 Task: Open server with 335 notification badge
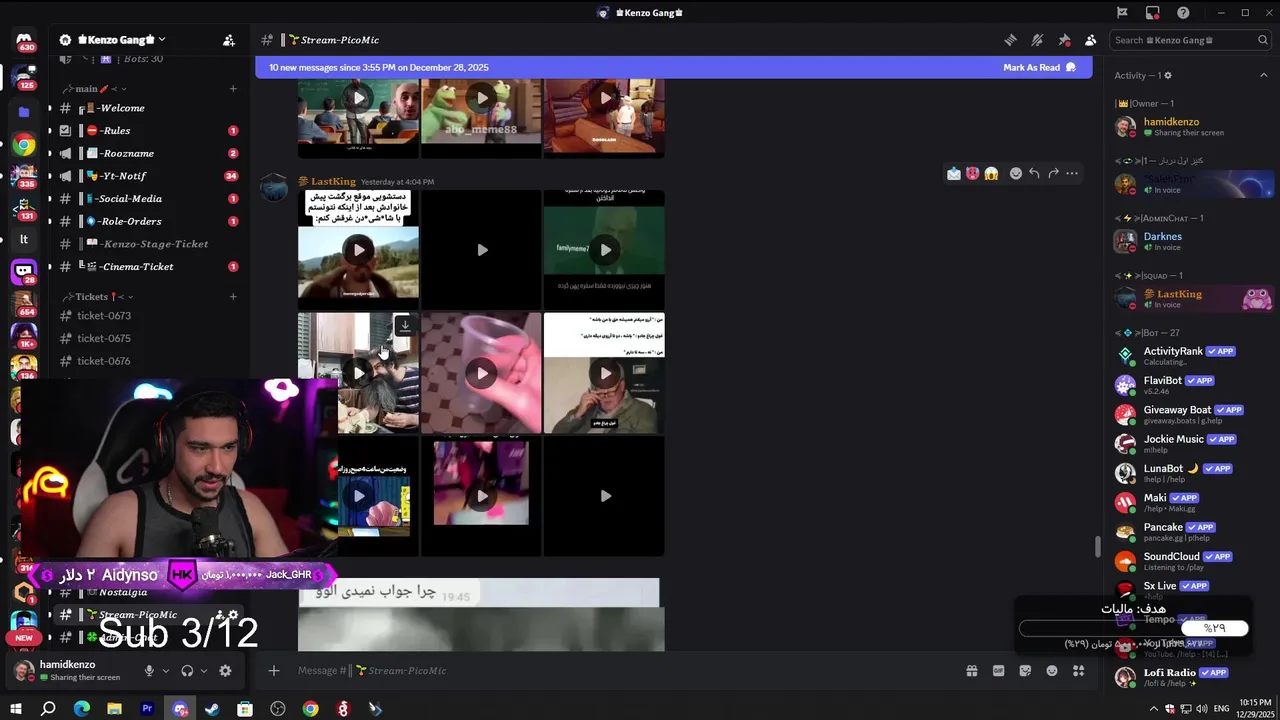pyautogui.click(x=24, y=177)
